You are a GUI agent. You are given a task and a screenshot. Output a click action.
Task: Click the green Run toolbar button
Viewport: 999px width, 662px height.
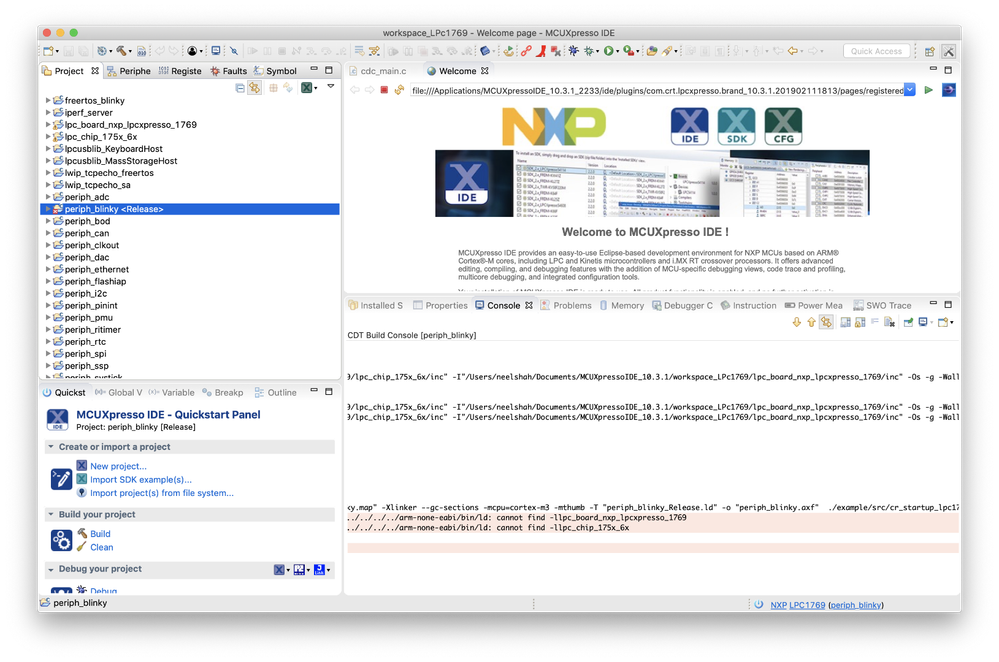(608, 51)
